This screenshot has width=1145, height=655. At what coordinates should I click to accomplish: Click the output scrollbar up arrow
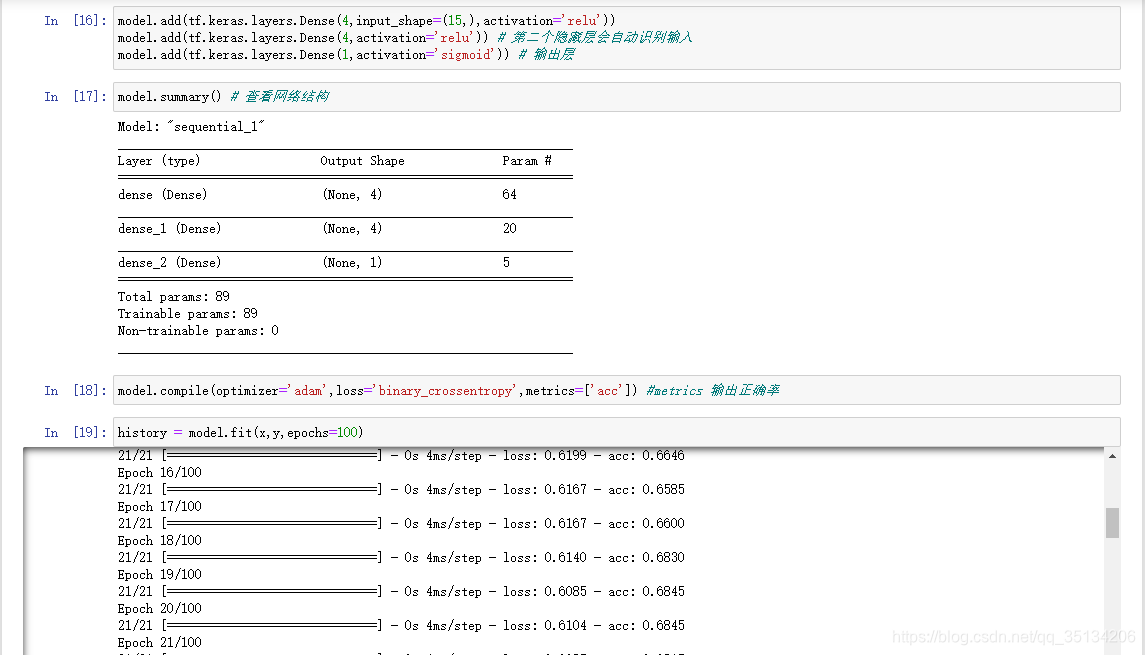[1112, 456]
